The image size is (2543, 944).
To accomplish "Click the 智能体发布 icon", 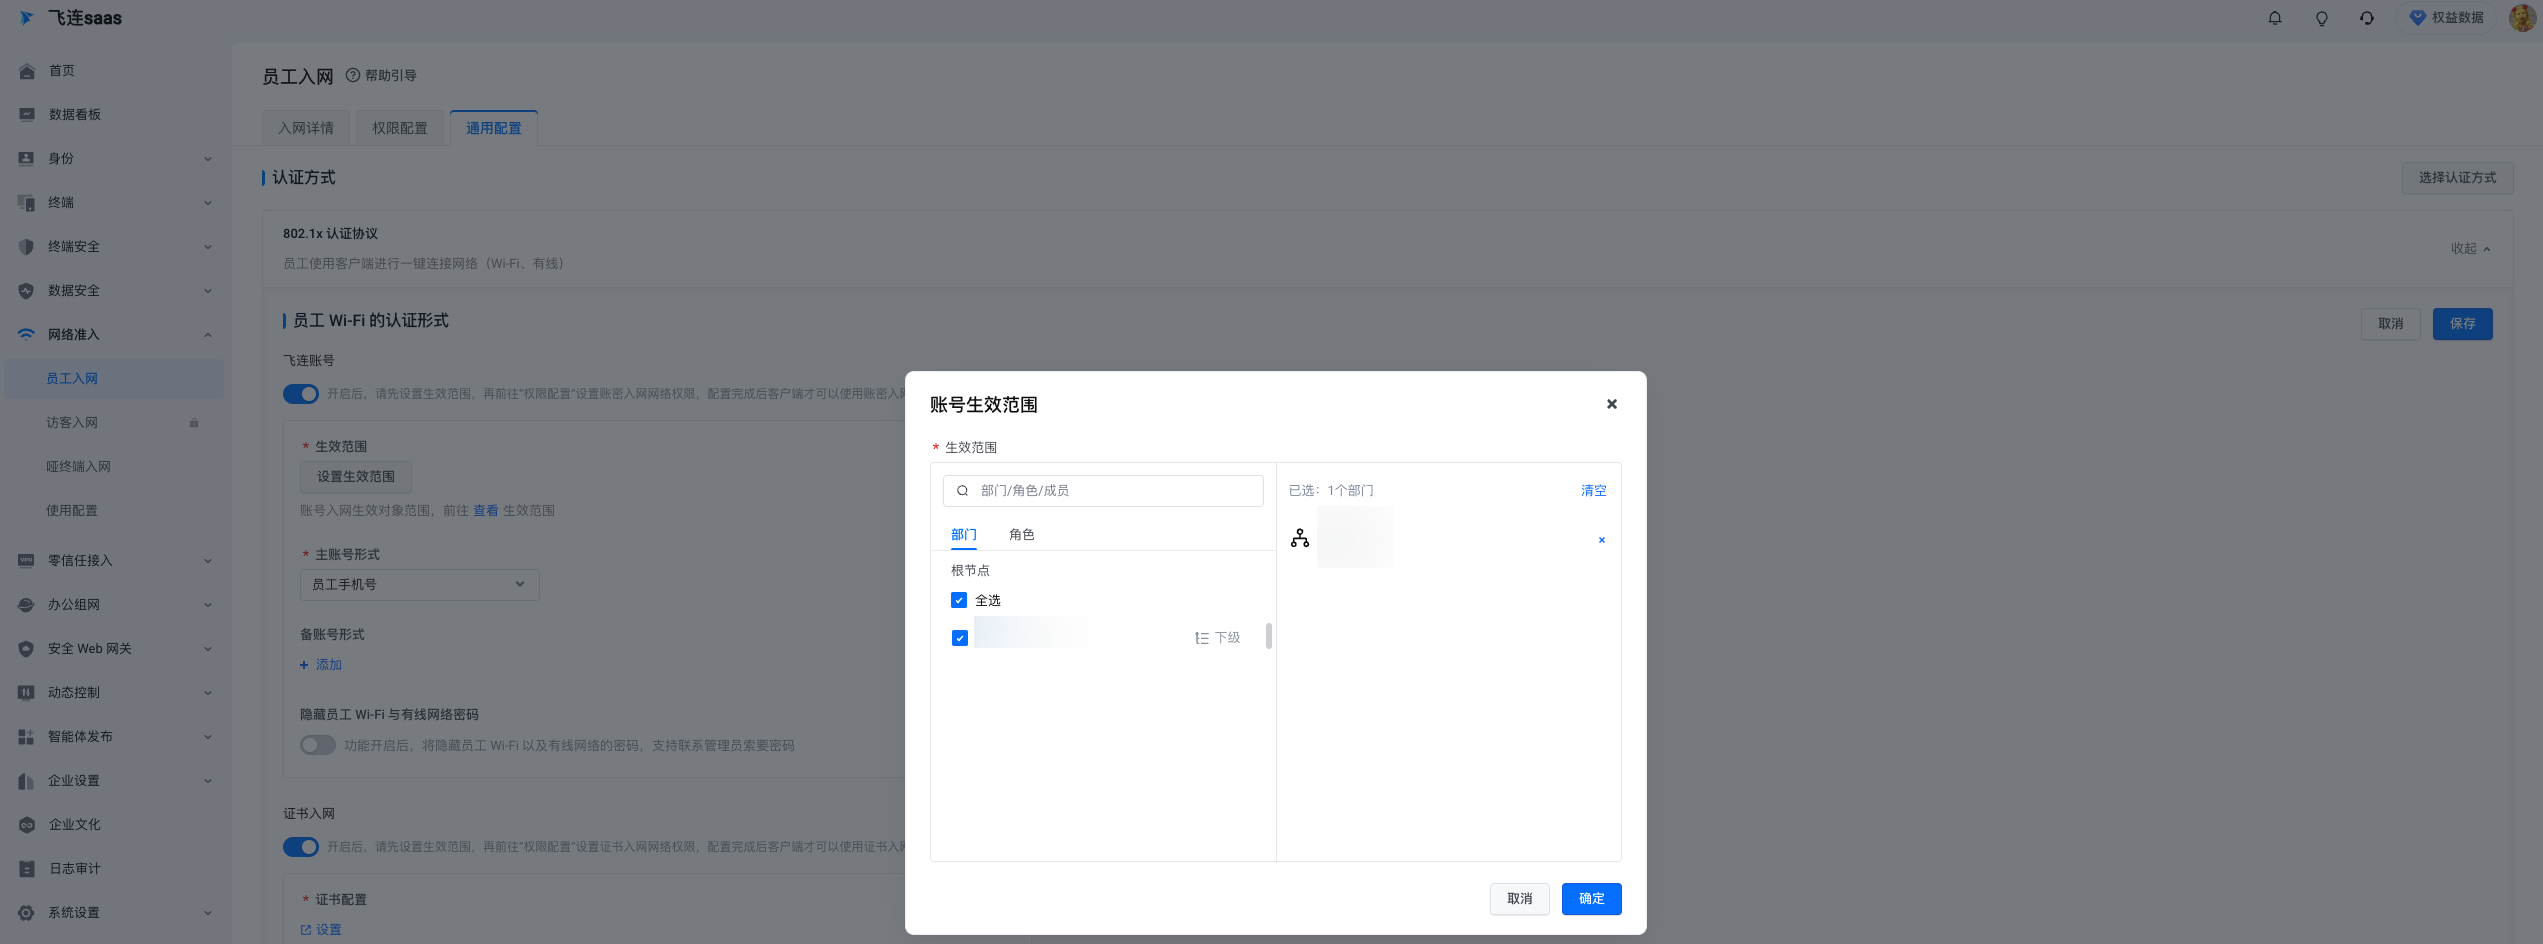I will pos(27,737).
